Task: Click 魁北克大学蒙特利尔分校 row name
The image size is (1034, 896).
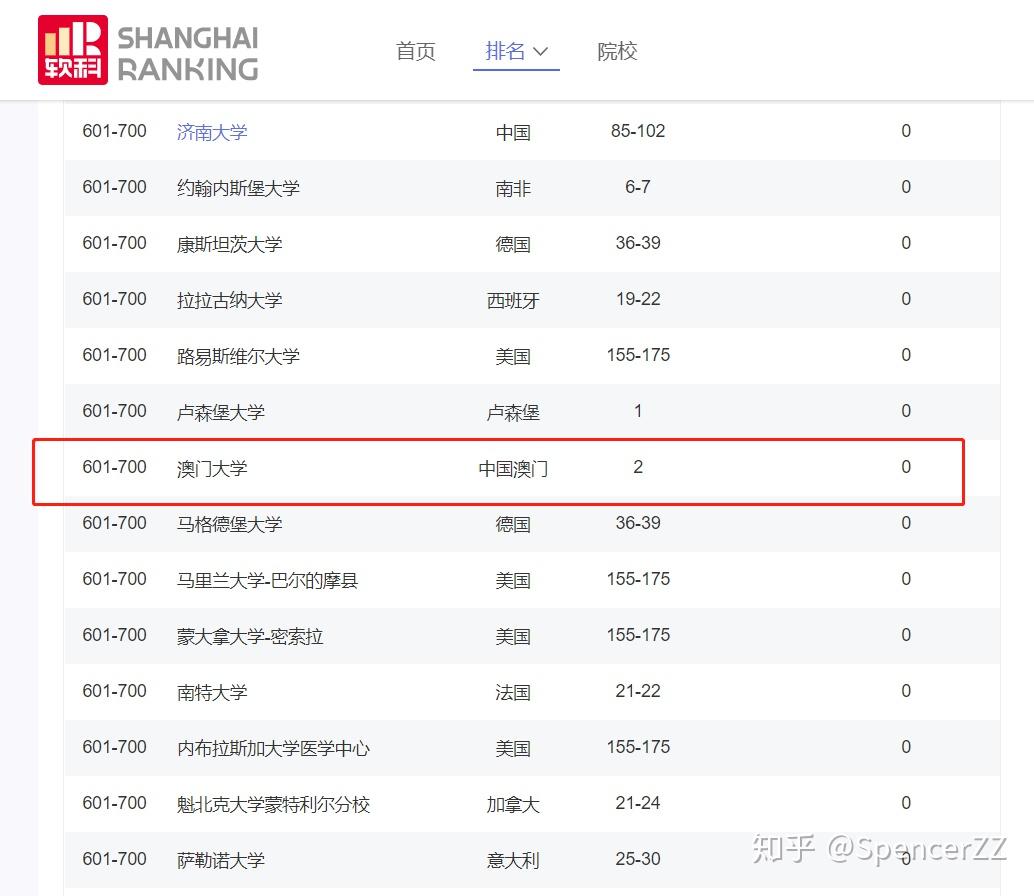Action: coord(273,804)
